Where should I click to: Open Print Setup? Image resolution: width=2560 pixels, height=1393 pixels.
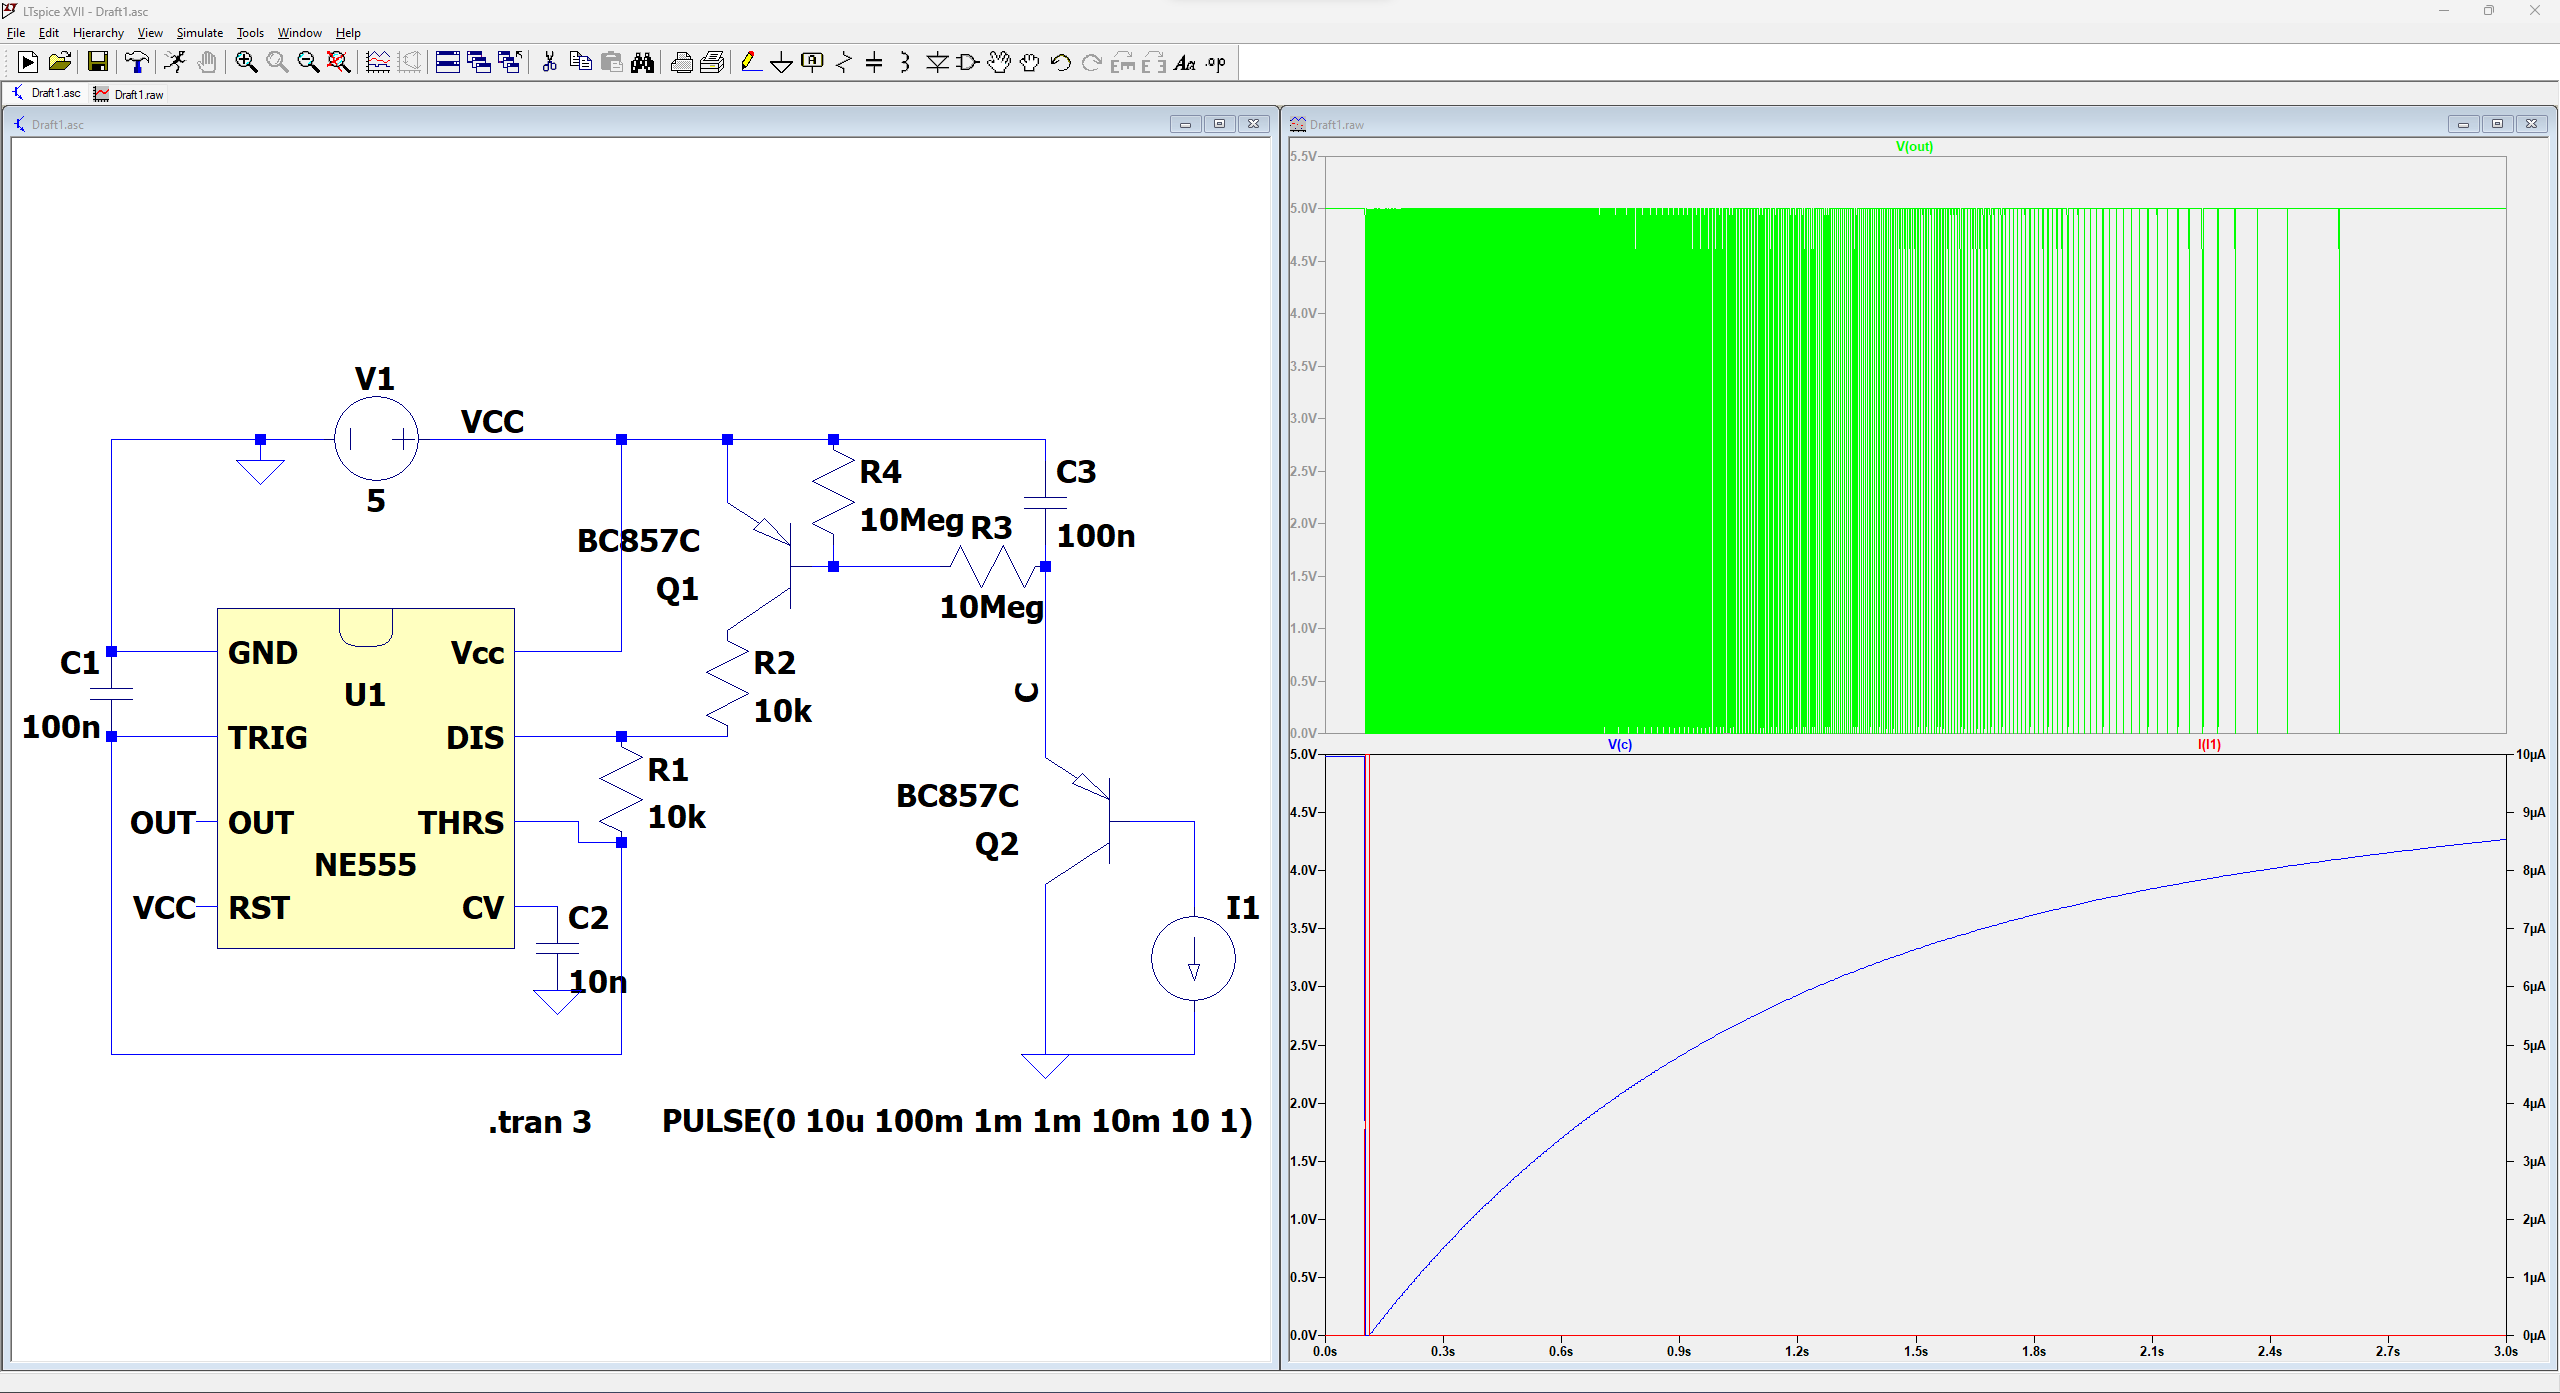(x=712, y=62)
